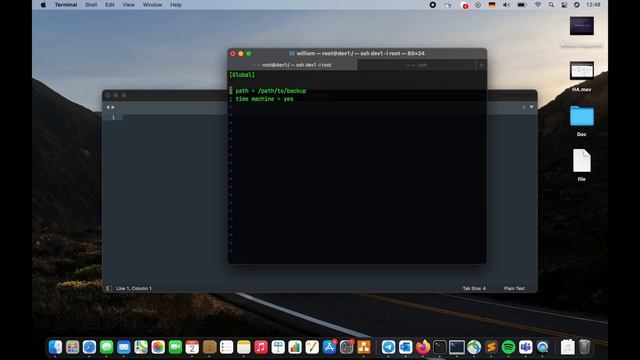
Task: Open Mail from the Dock
Action: [124, 347]
